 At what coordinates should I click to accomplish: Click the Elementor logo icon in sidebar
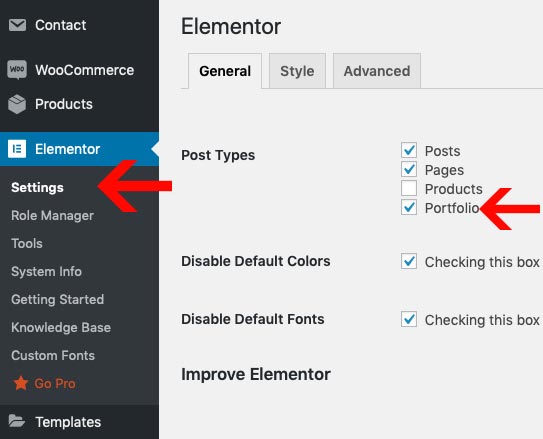pyautogui.click(x=17, y=149)
